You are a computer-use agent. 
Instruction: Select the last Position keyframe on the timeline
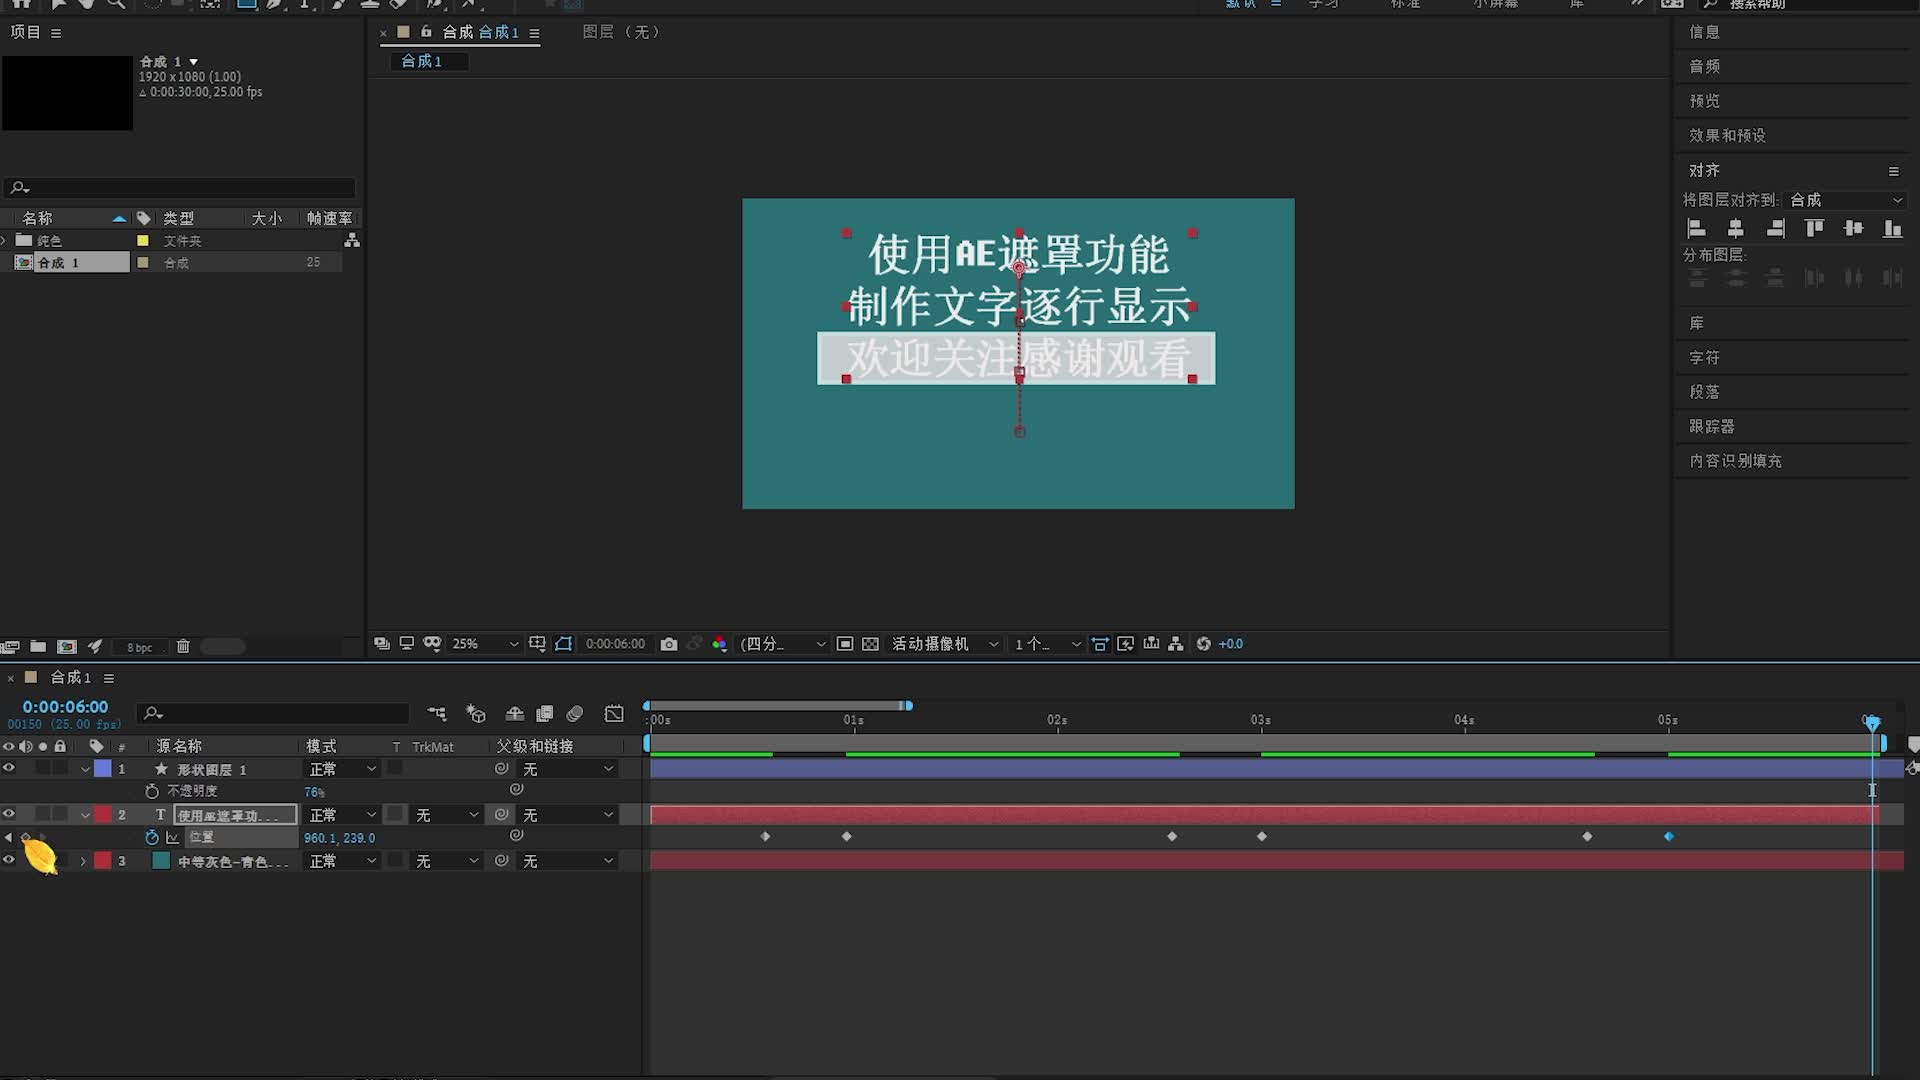tap(1668, 837)
